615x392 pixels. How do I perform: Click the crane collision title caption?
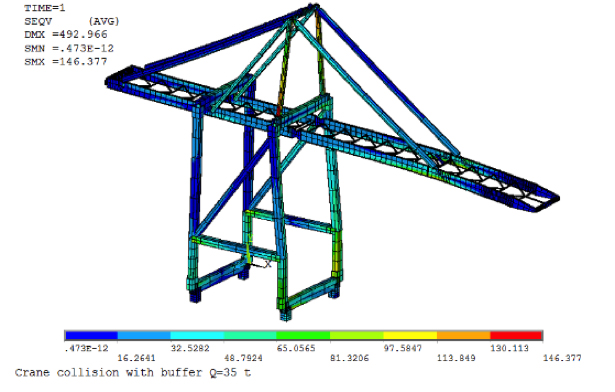coord(133,372)
